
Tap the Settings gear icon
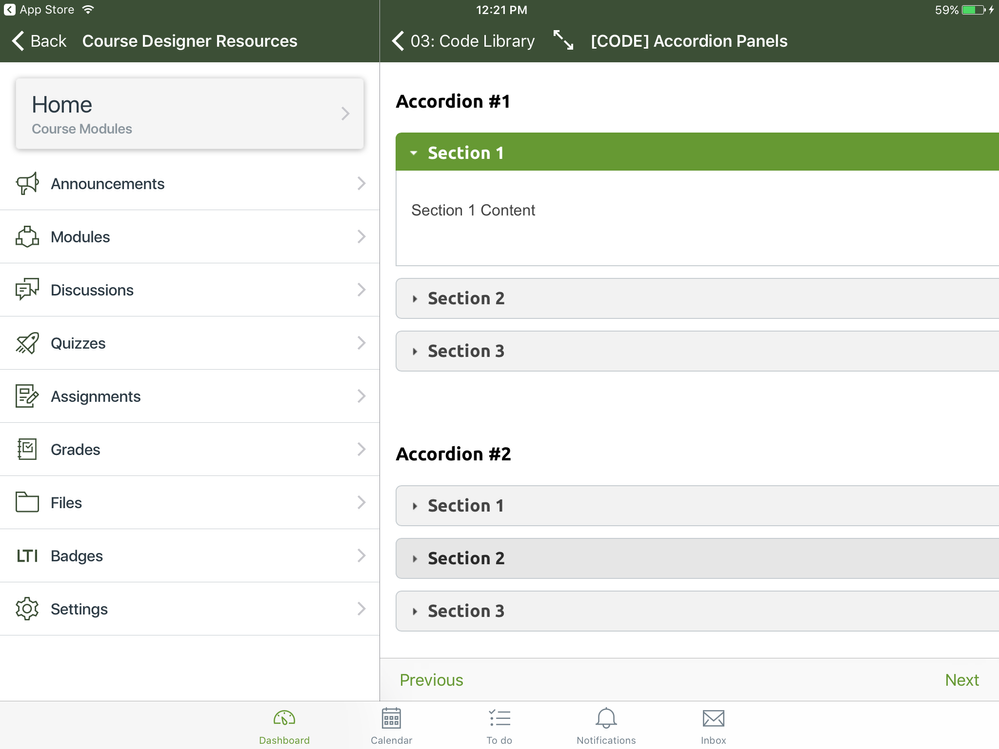[x=27, y=609]
